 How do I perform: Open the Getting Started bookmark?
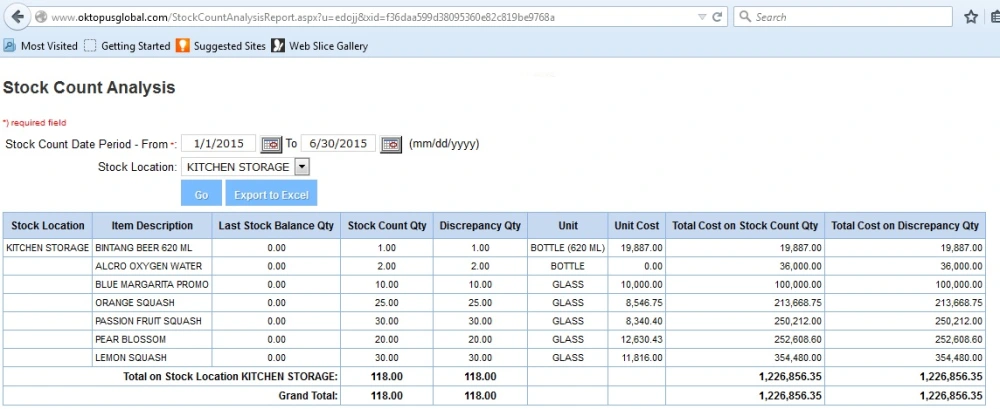pos(127,46)
